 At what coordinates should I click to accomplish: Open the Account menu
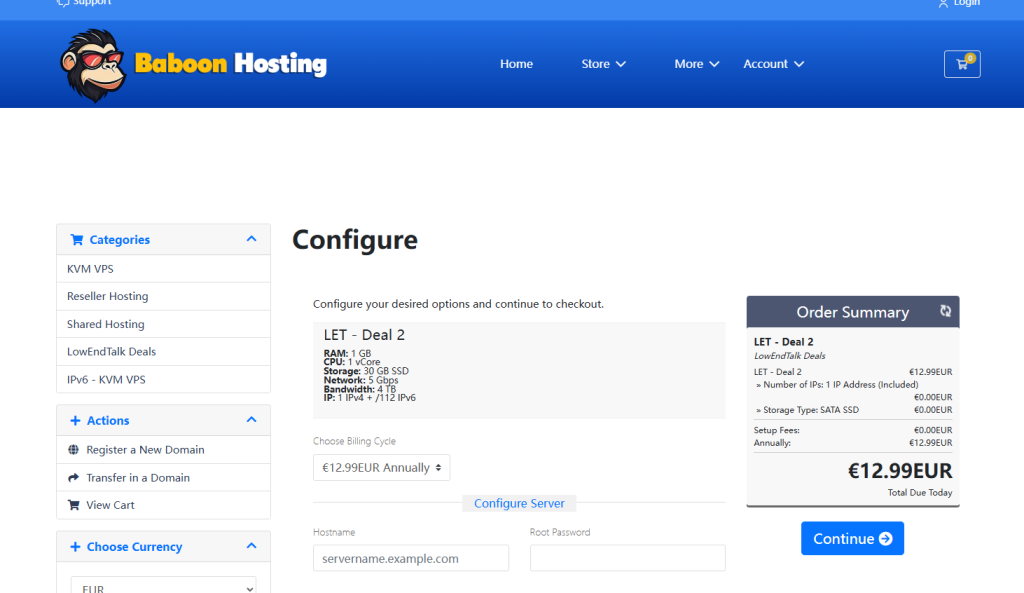coord(773,64)
